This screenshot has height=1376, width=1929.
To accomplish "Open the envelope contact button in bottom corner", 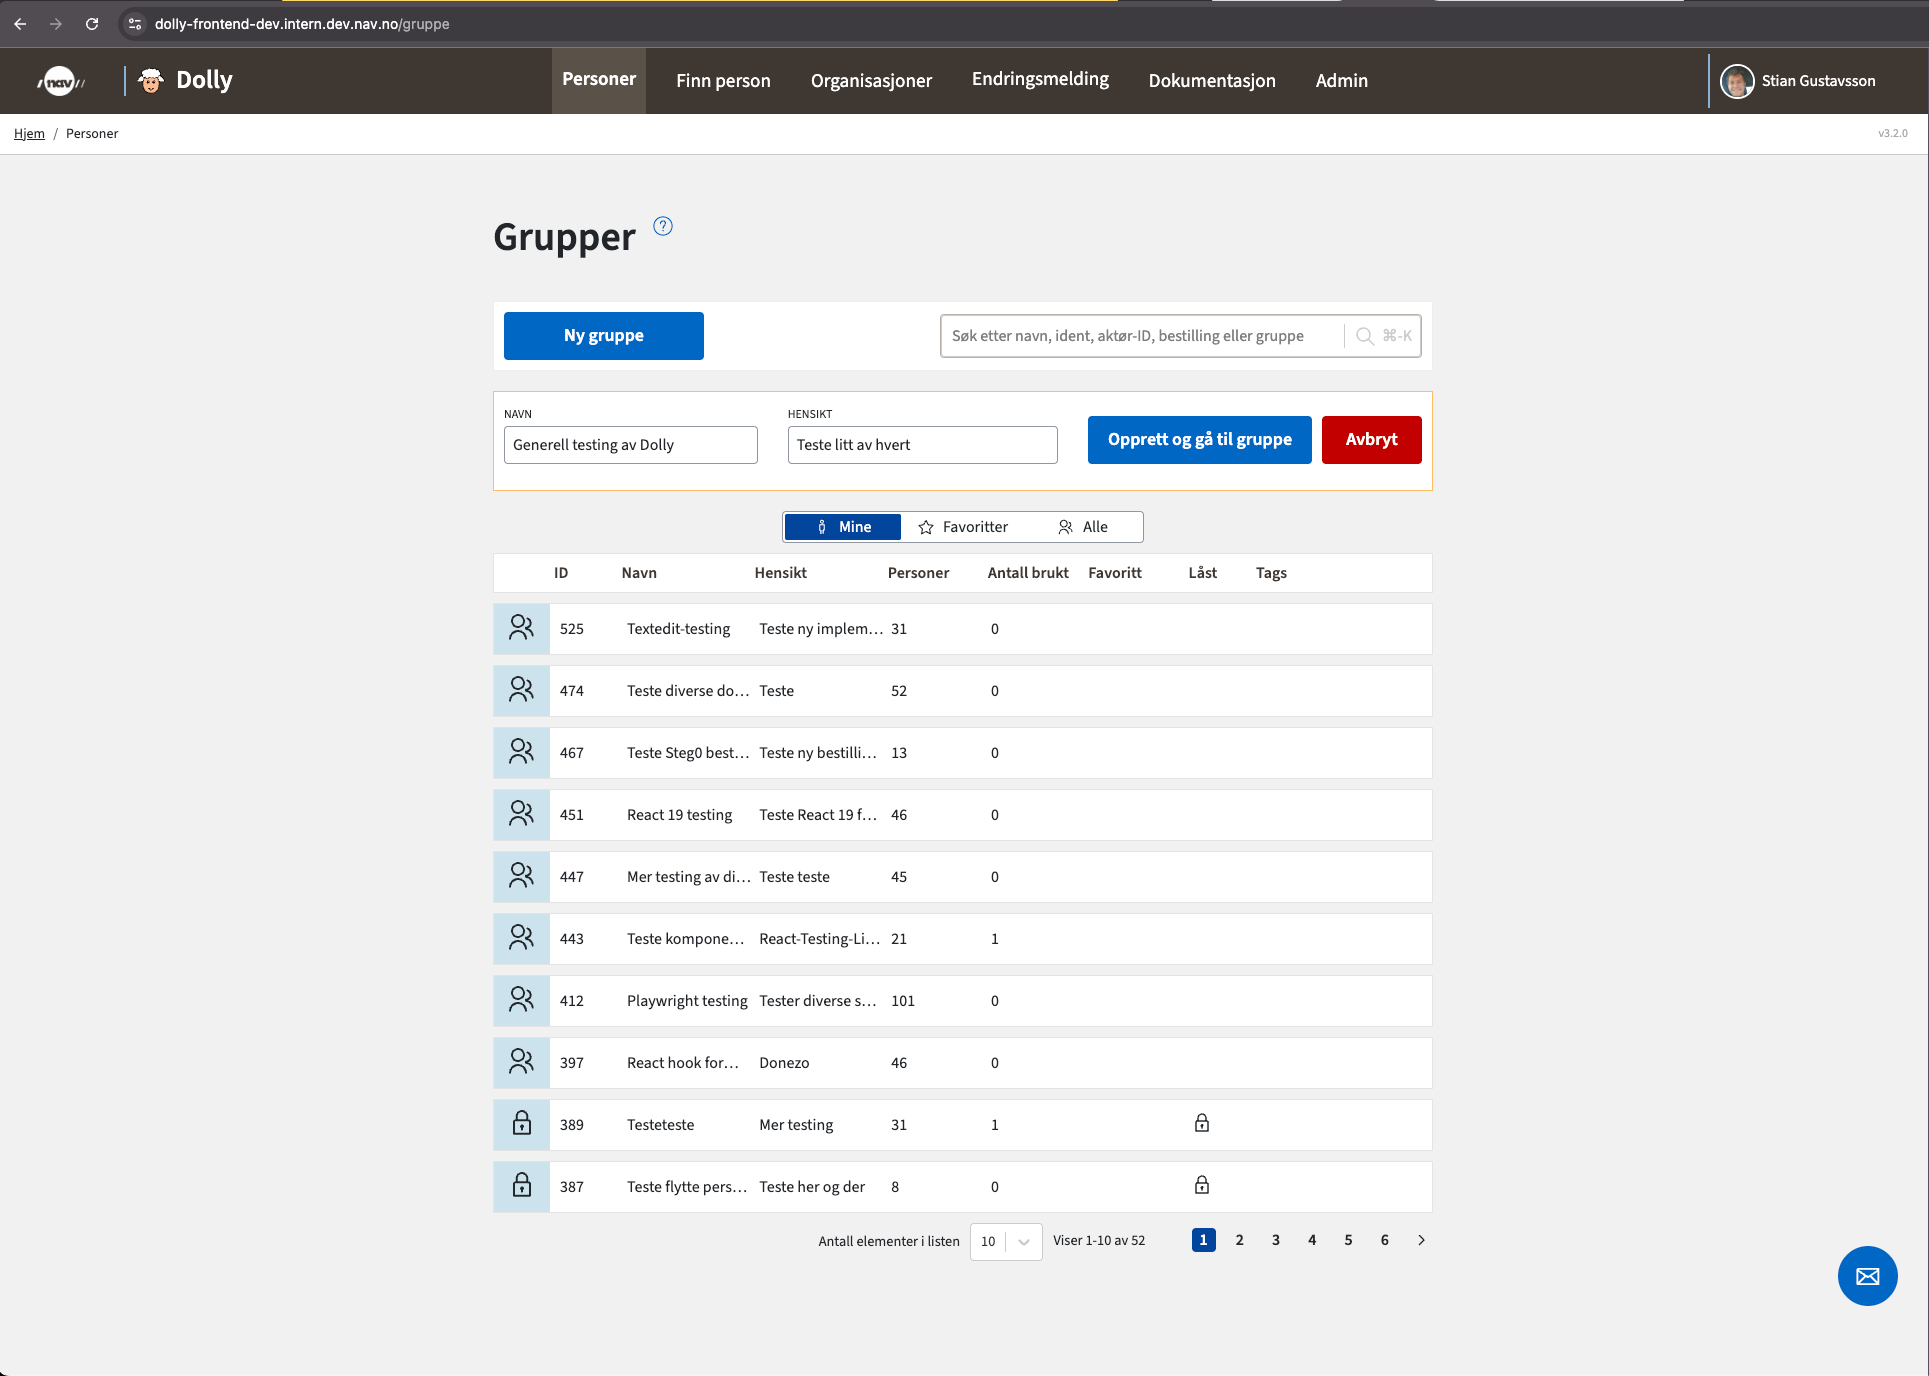I will 1866,1276.
